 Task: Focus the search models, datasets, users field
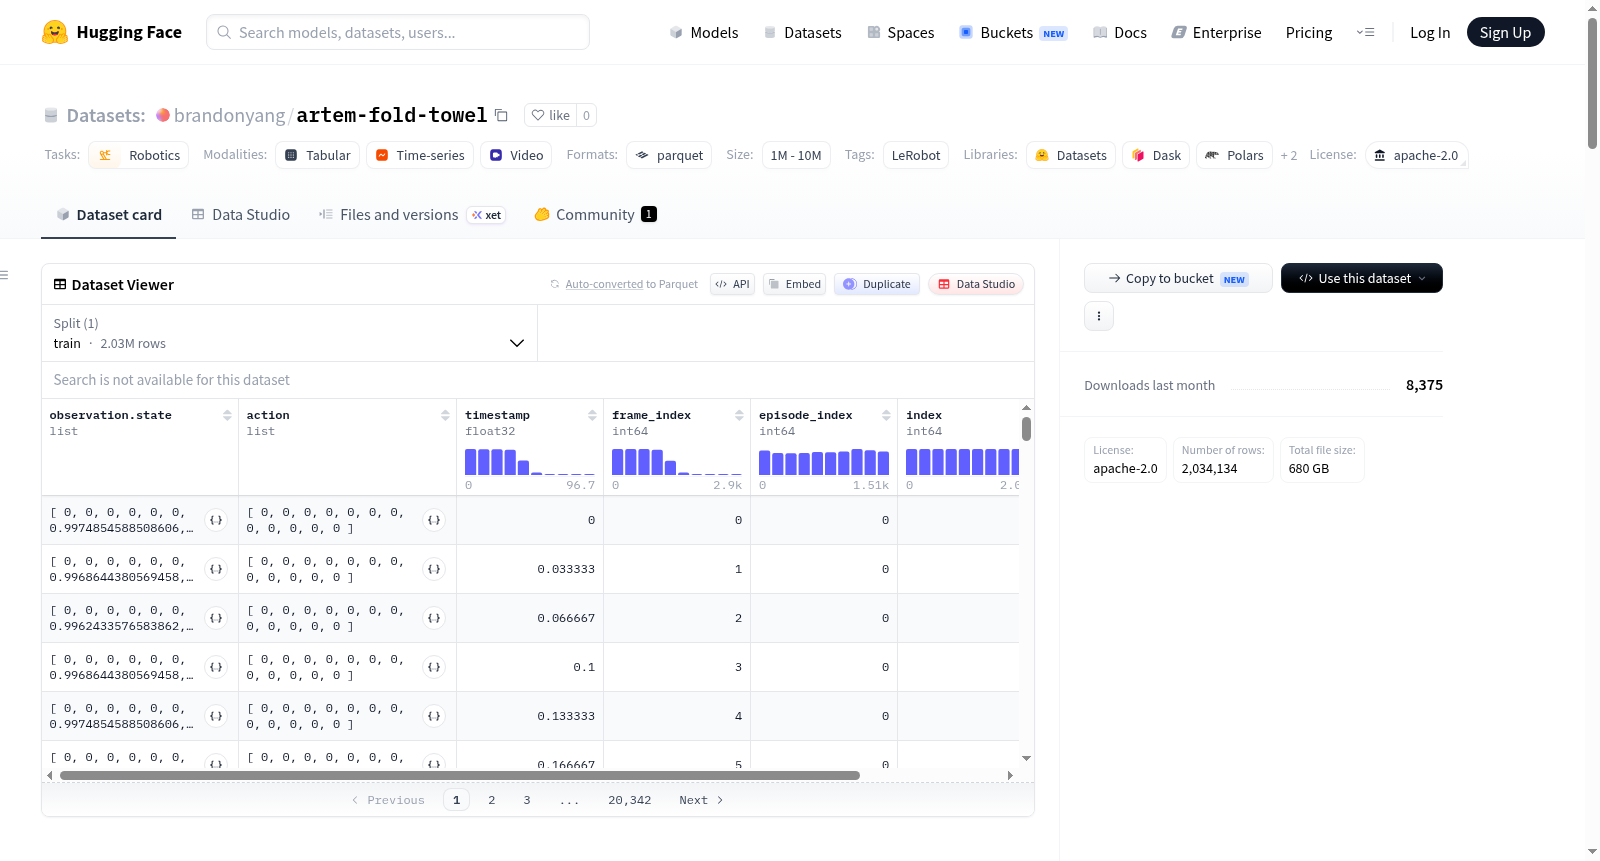click(398, 32)
